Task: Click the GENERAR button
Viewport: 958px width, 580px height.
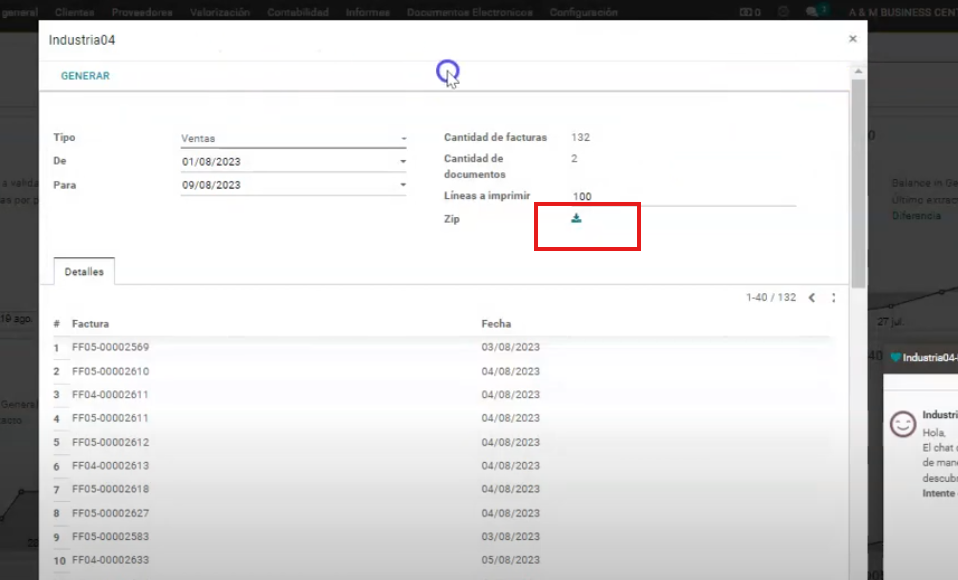Action: 85,76
